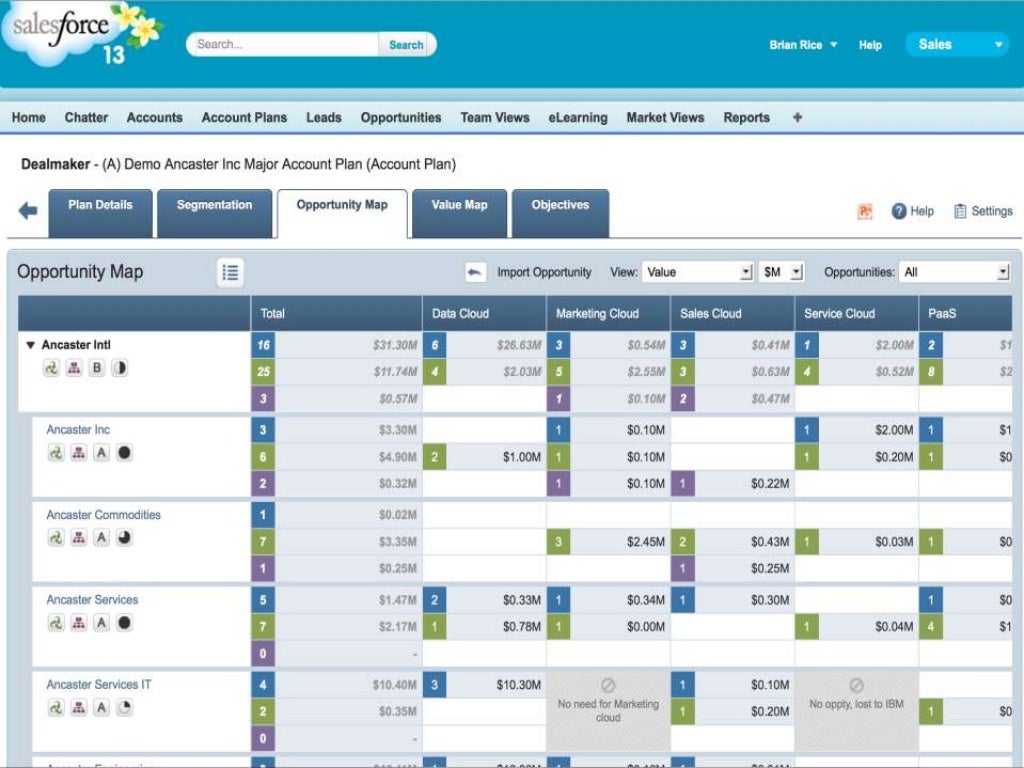Click the quarter-circle icon for Ancaster Services IT

(x=124, y=707)
